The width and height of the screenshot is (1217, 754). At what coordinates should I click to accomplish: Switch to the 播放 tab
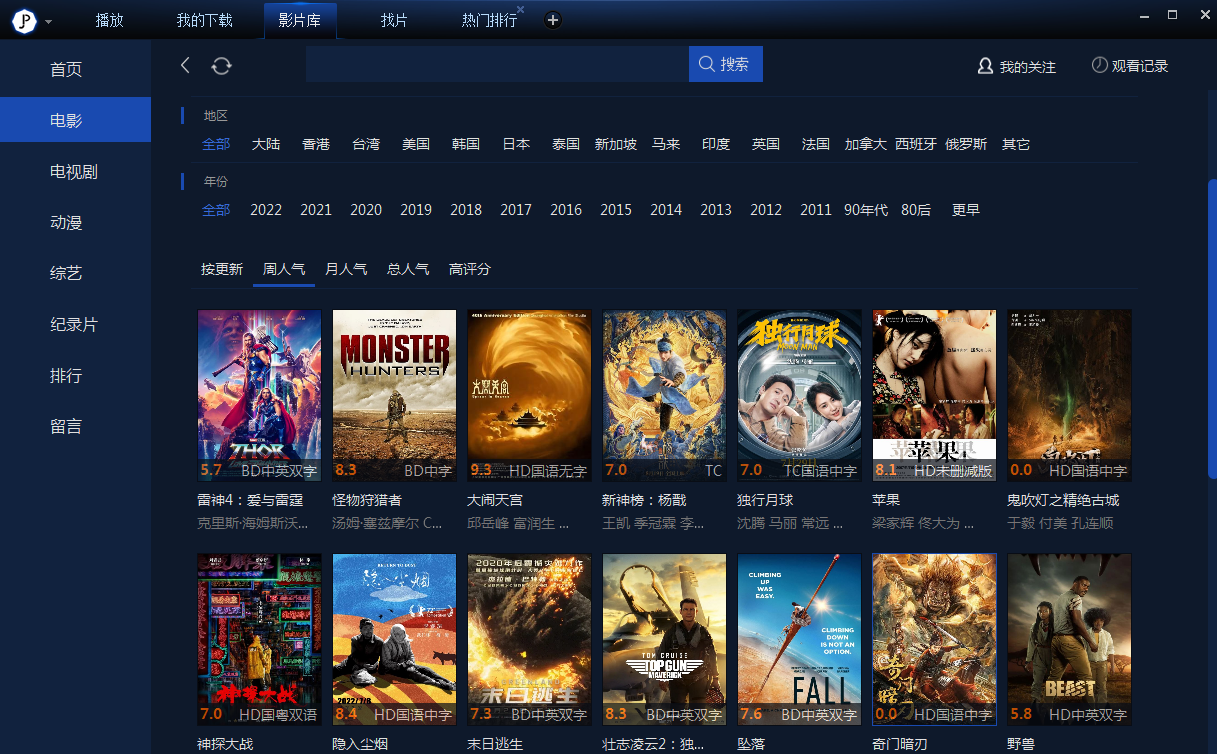(110, 20)
